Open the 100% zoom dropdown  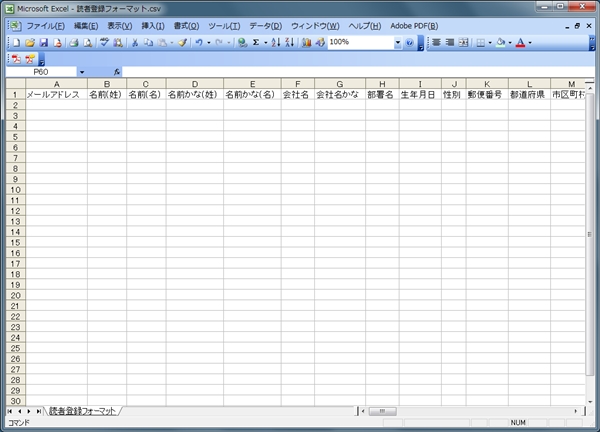(x=398, y=42)
